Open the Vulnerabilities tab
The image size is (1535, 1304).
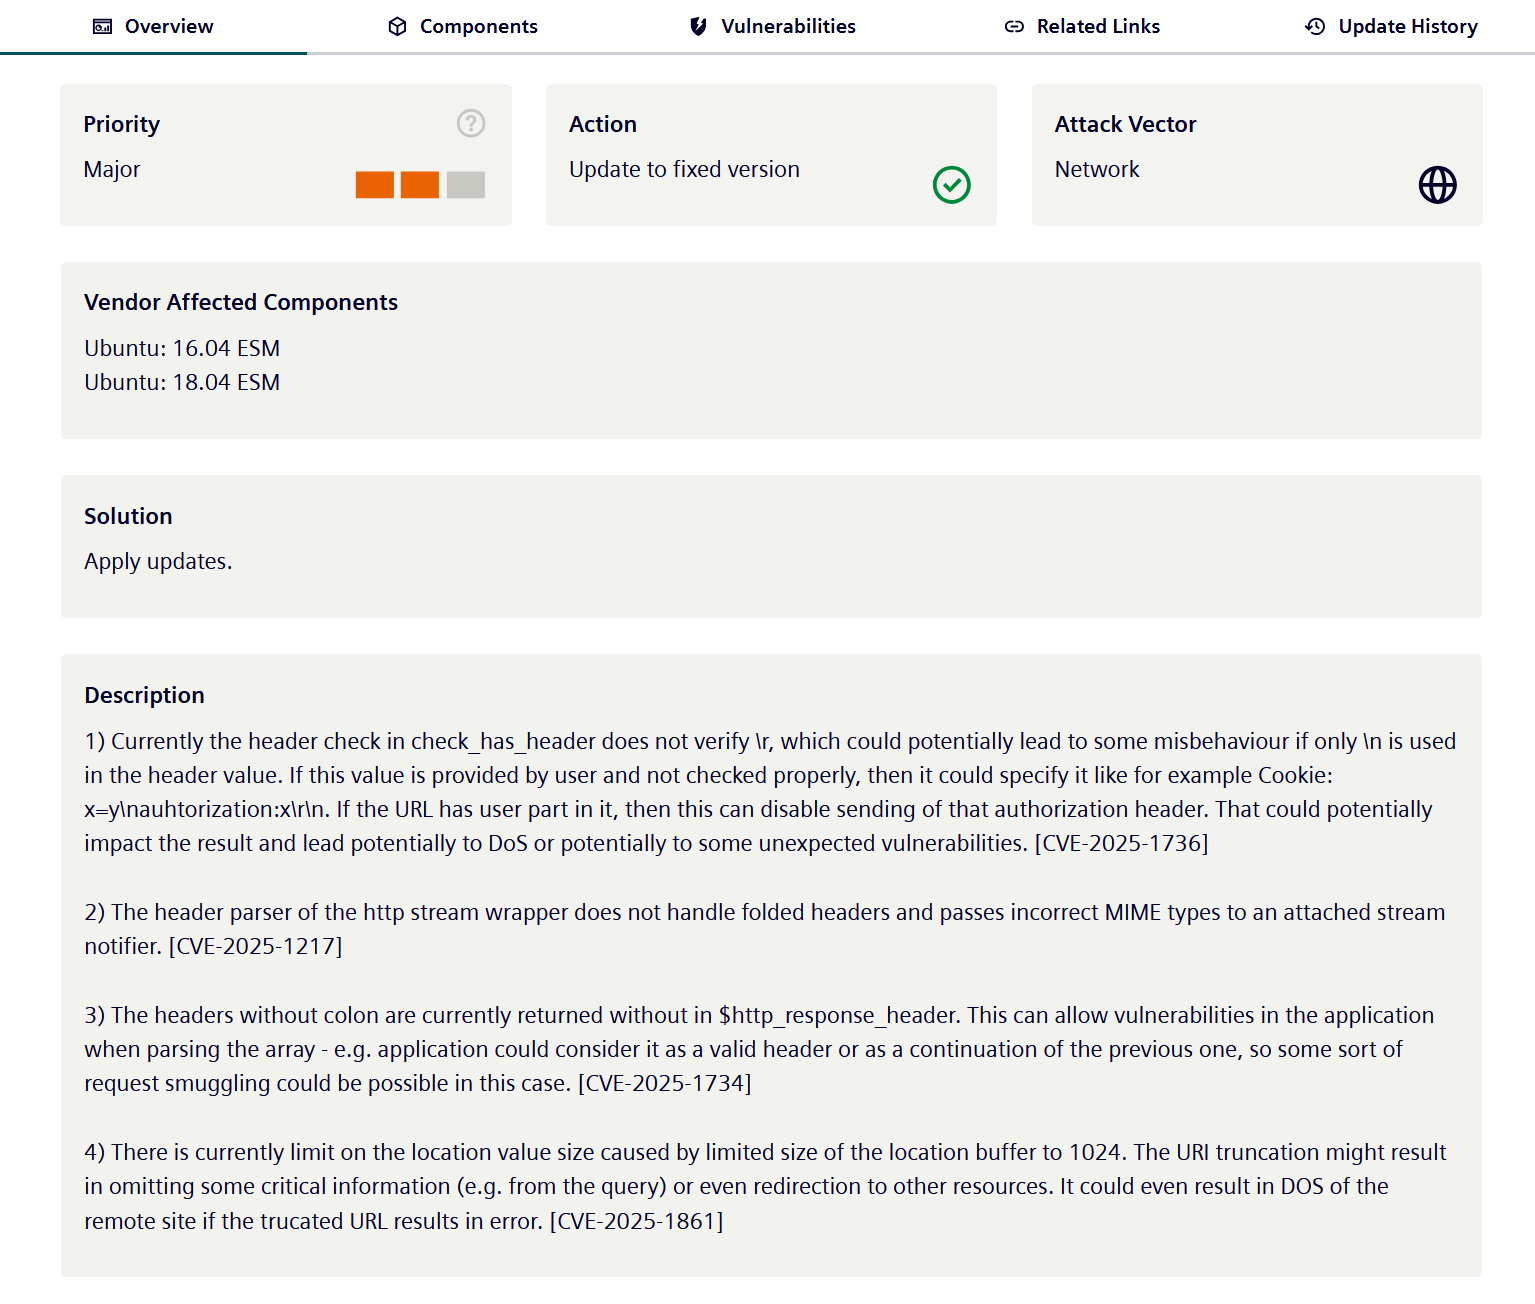pyautogui.click(x=788, y=27)
